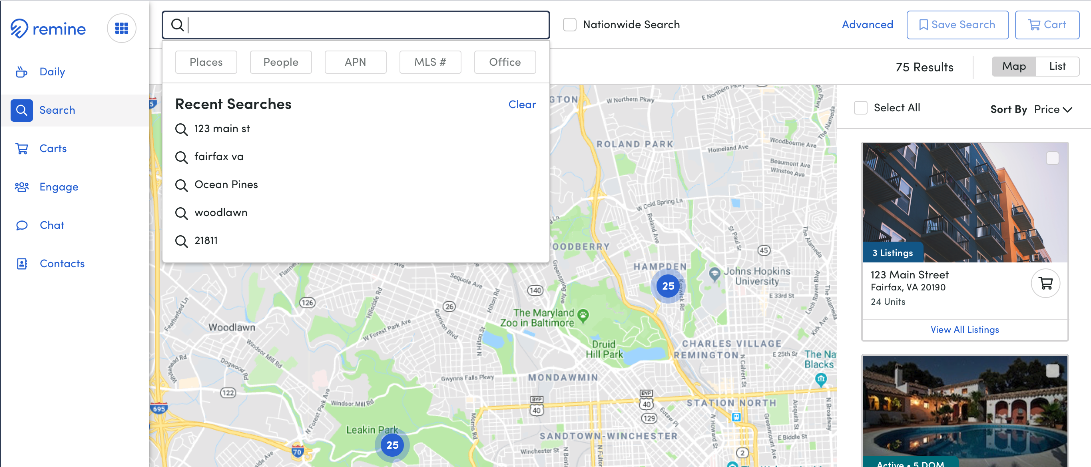Click the magnifier icon in search box
This screenshot has width=1091, height=467.
pyautogui.click(x=177, y=25)
